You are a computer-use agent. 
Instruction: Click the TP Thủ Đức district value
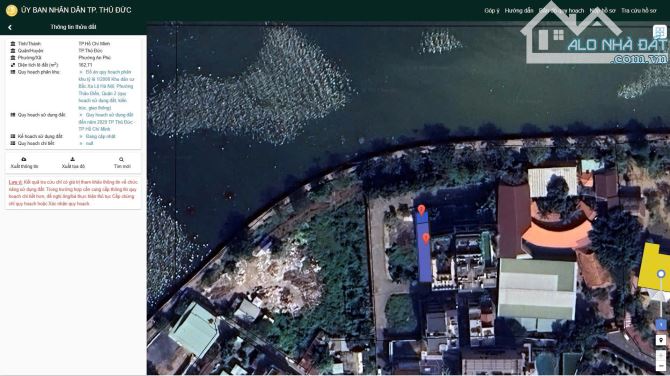pyautogui.click(x=90, y=50)
